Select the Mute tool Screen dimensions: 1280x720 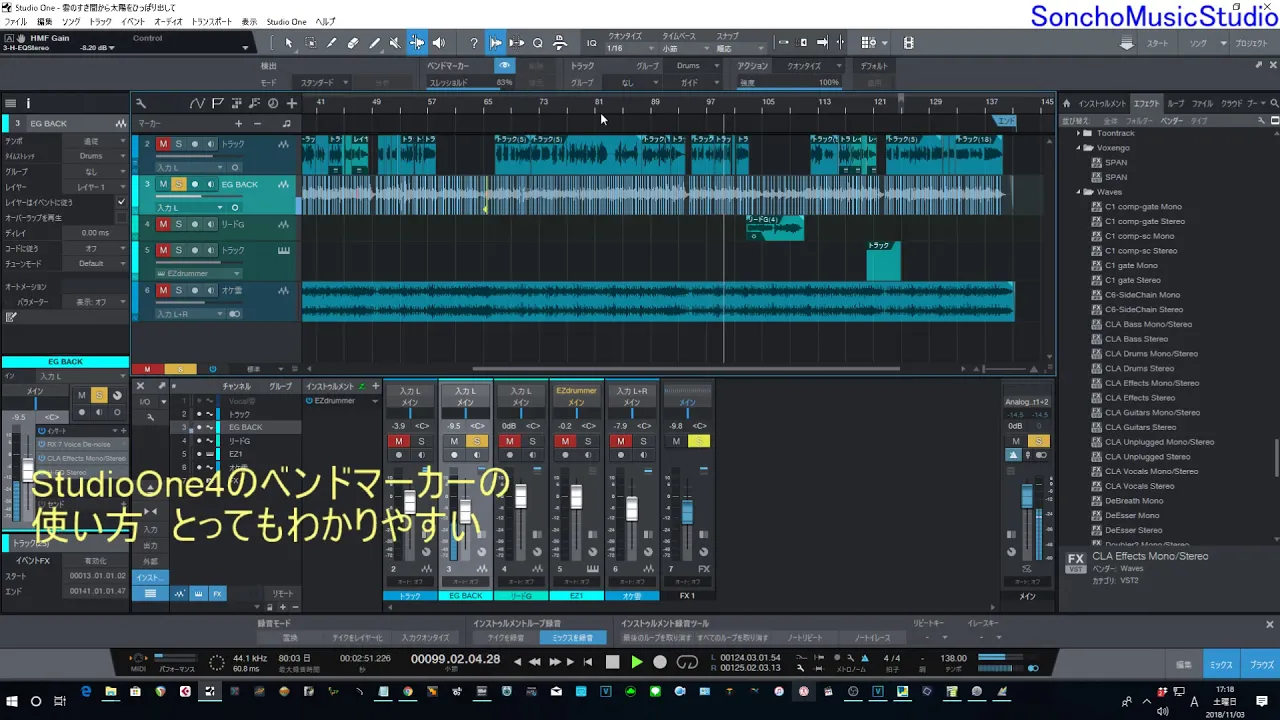pos(395,43)
